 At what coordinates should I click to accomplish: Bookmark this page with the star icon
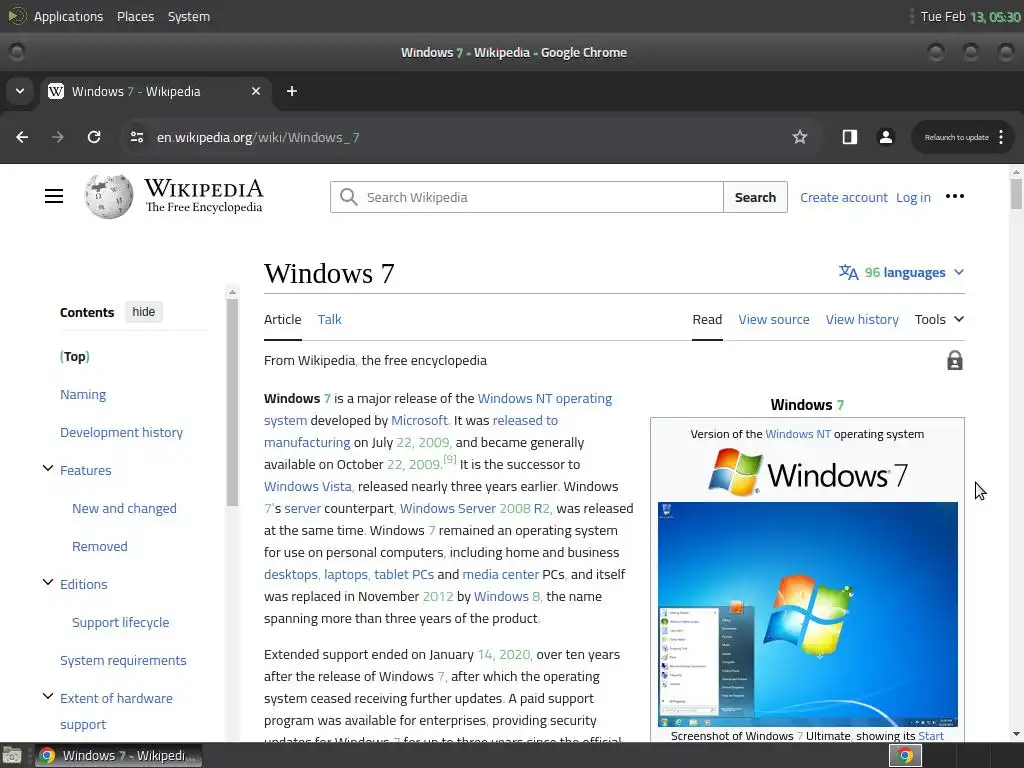[799, 137]
